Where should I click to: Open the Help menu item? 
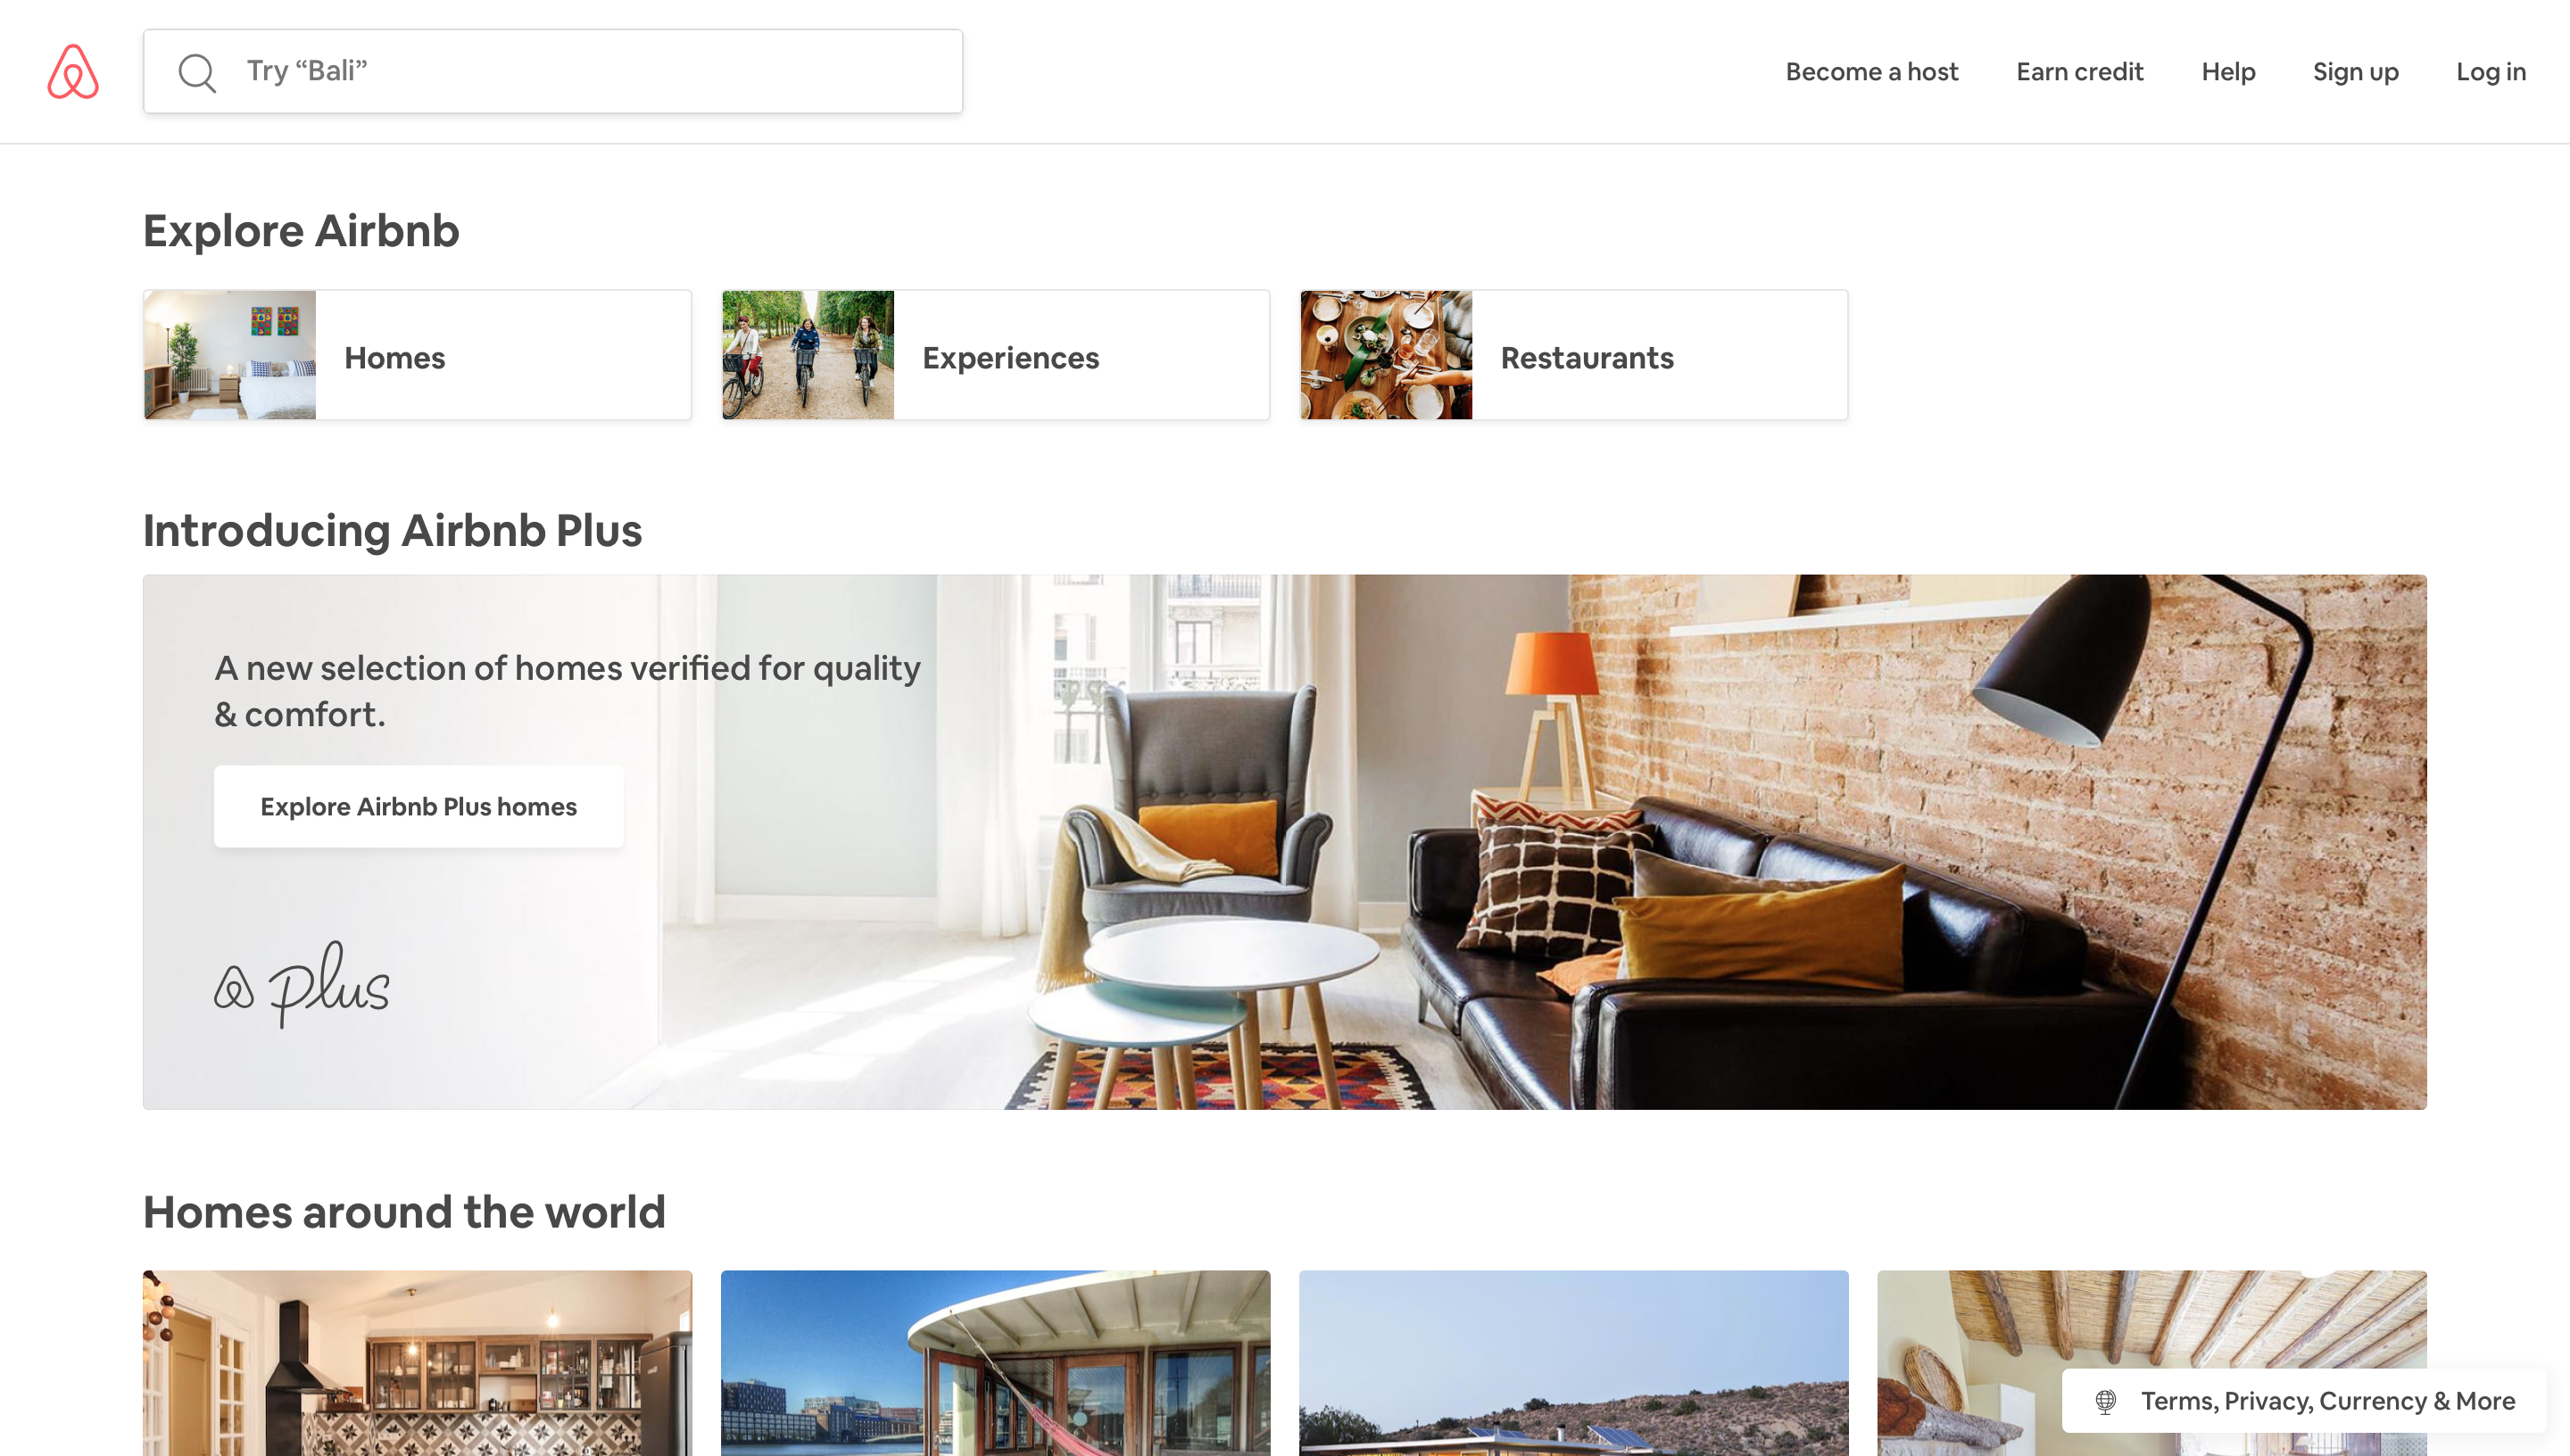(x=2228, y=72)
